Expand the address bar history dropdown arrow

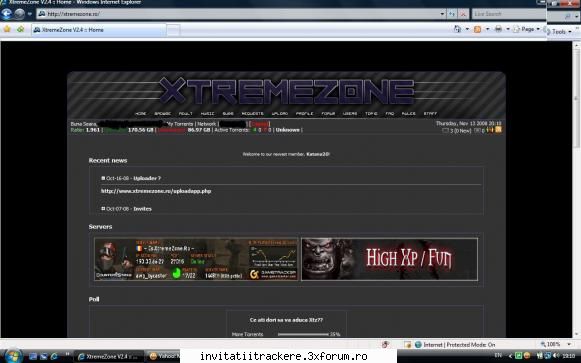click(442, 14)
